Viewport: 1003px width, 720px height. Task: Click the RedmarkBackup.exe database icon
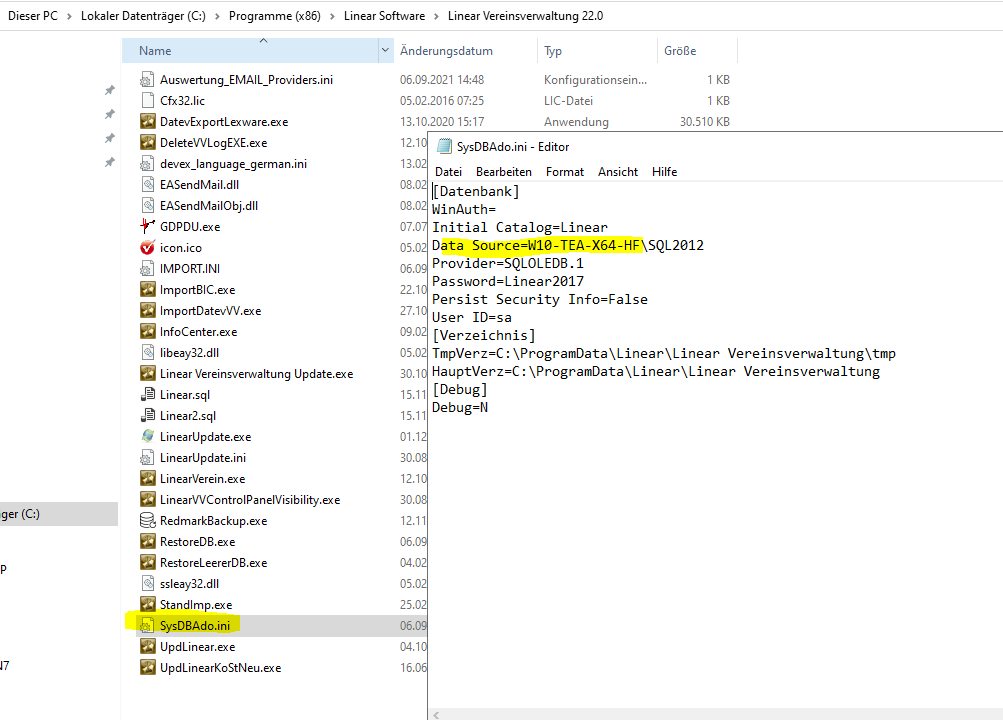tap(148, 520)
